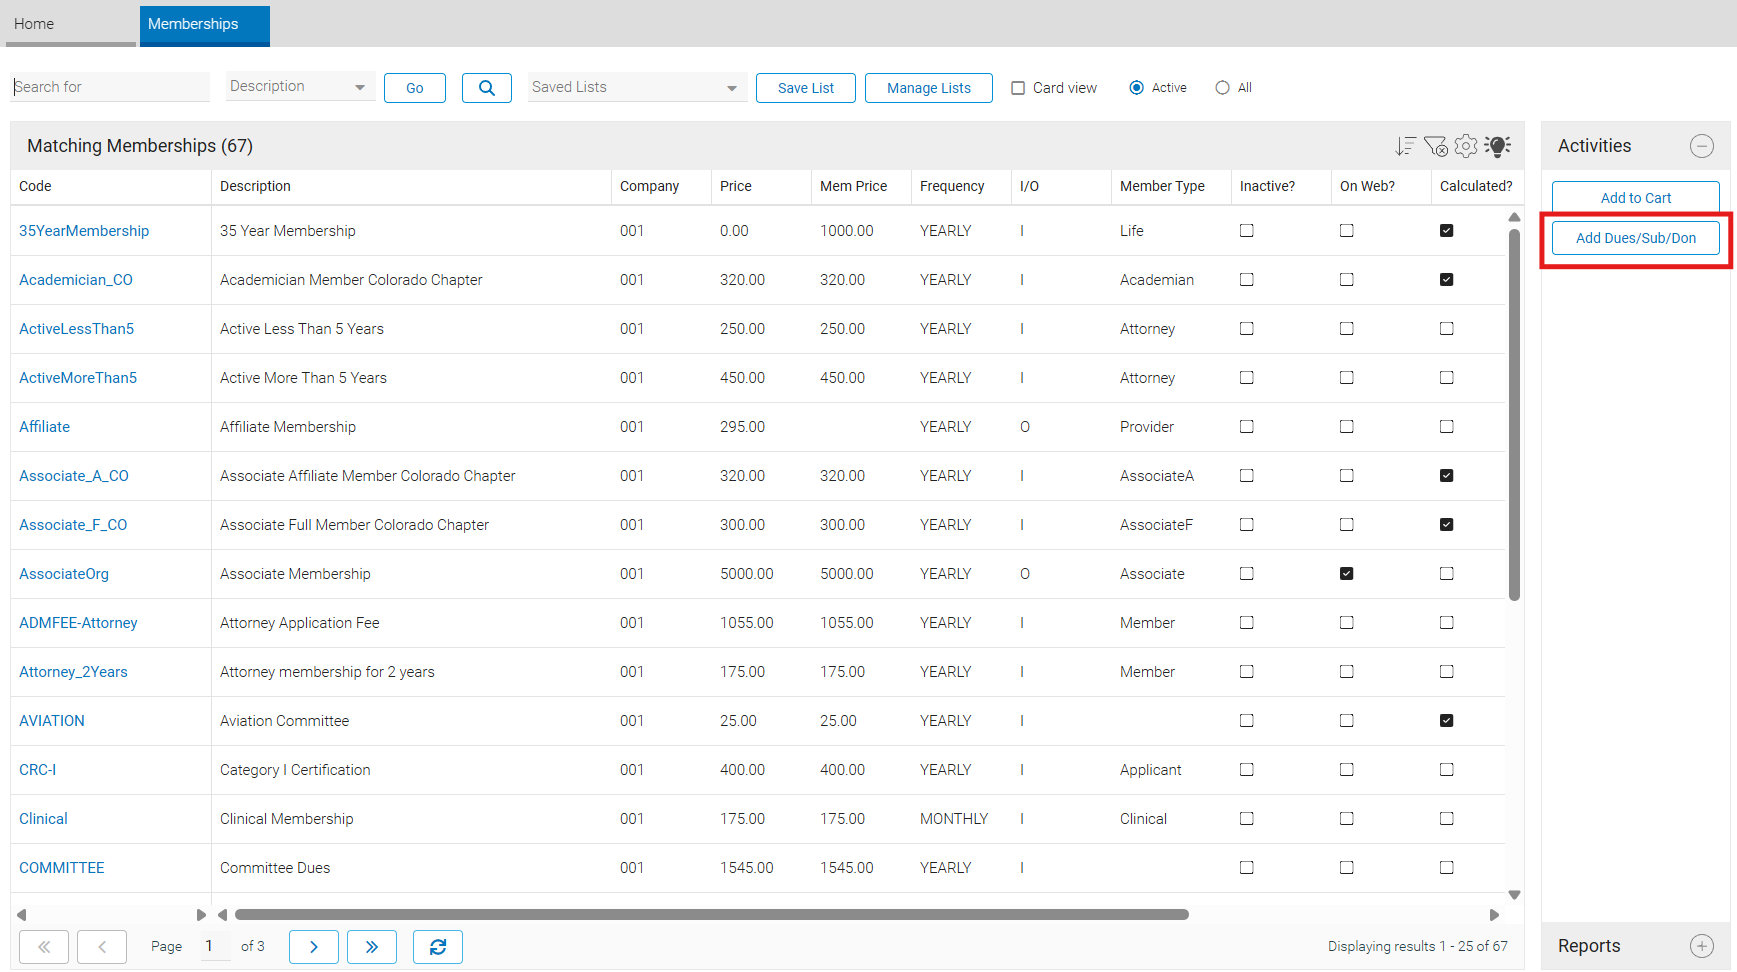Open grid settings gear icon

point(1466,147)
